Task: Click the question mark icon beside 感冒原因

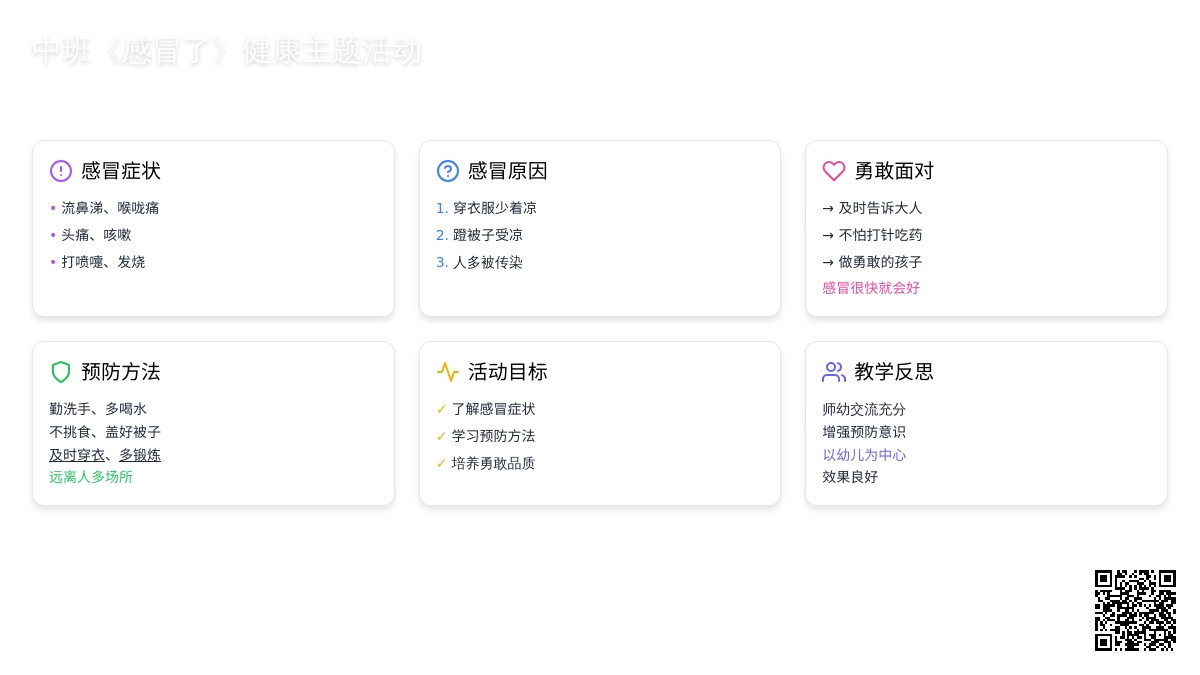Action: pos(448,171)
